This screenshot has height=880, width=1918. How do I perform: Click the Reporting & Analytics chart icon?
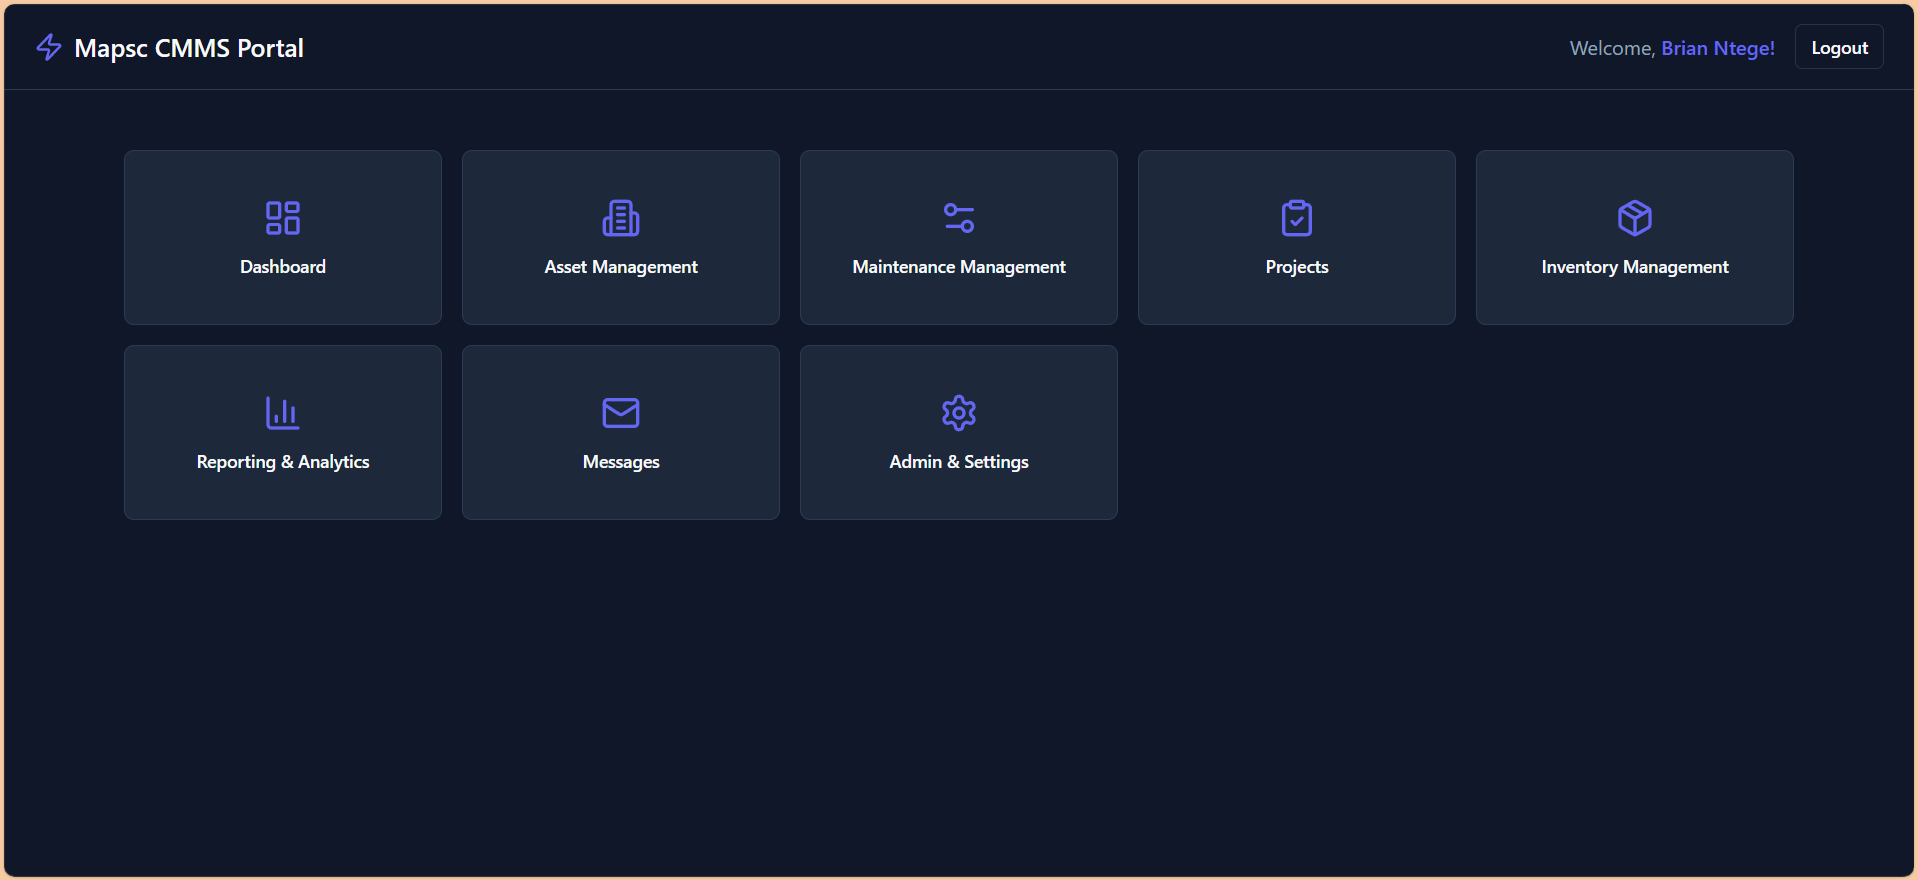[x=283, y=413]
